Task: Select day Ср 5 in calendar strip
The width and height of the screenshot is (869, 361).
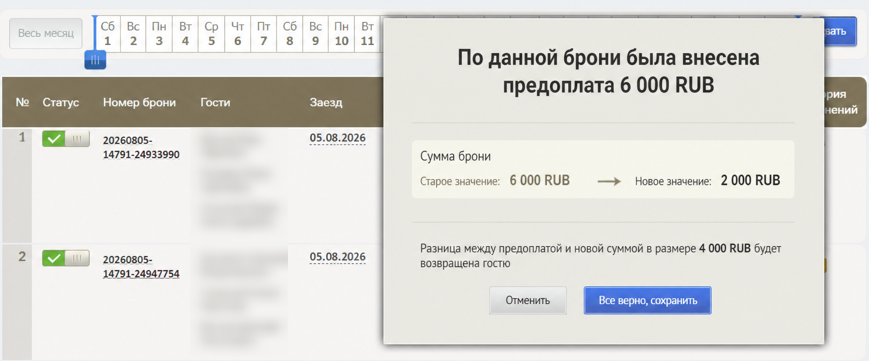Action: [211, 34]
